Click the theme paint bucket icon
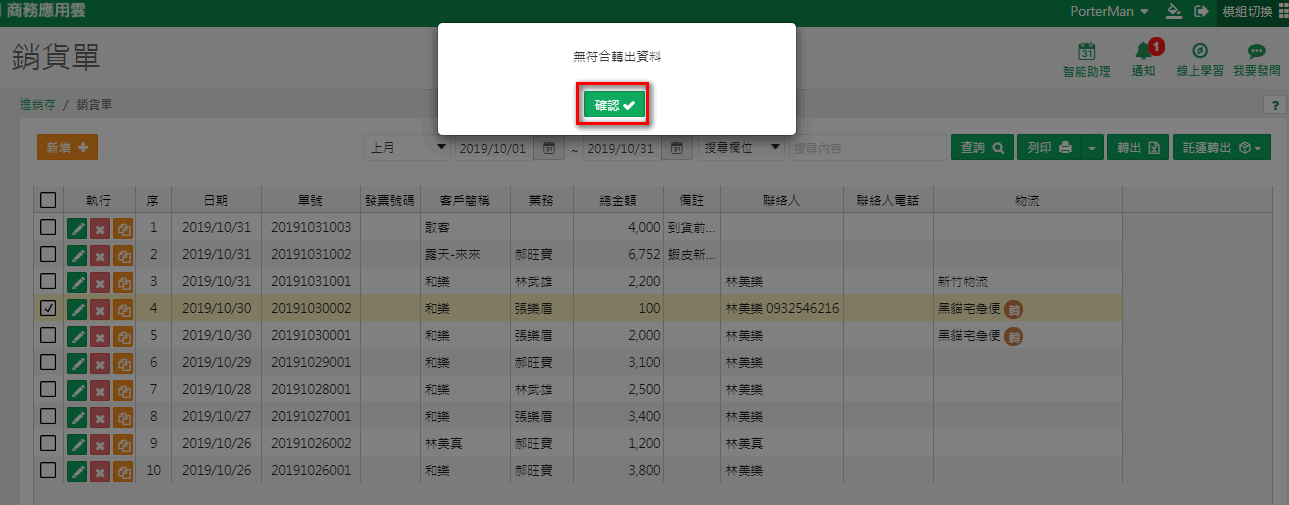Image resolution: width=1289 pixels, height=505 pixels. (1175, 11)
